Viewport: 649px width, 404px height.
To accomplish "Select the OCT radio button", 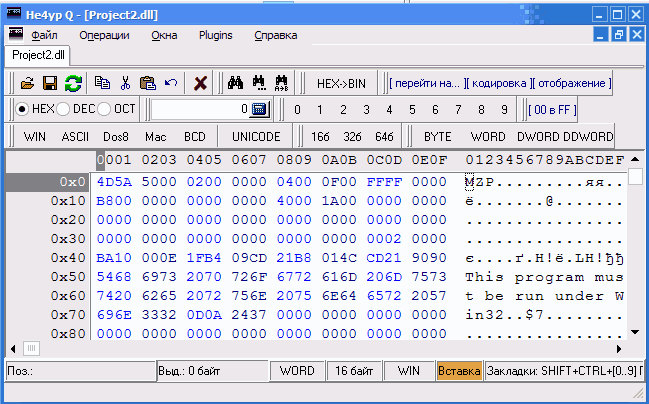I will (104, 109).
